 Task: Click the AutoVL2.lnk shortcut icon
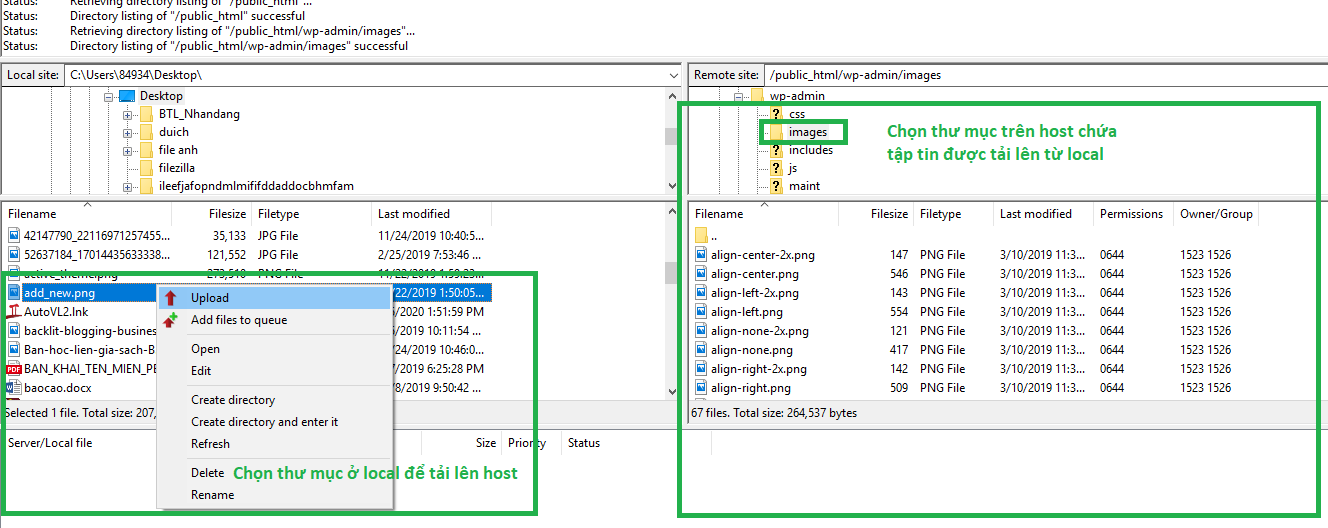(x=14, y=312)
